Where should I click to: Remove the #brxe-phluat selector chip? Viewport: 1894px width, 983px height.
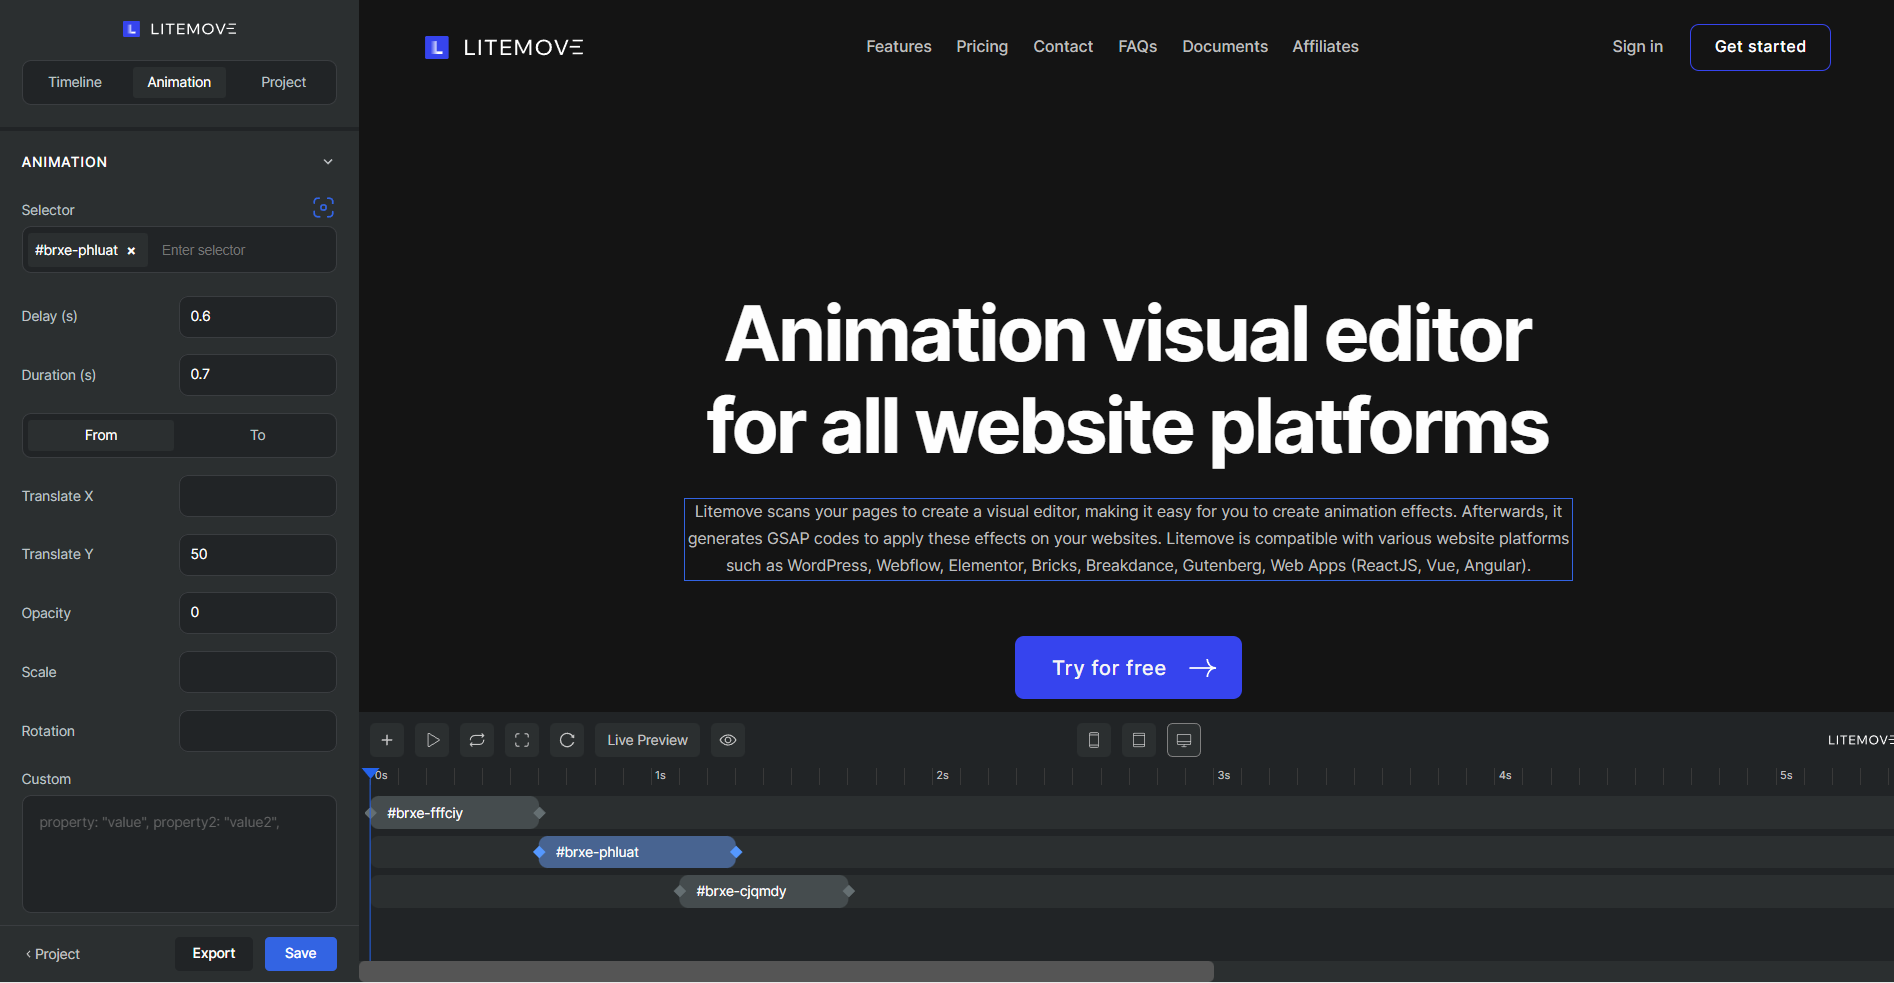click(131, 250)
